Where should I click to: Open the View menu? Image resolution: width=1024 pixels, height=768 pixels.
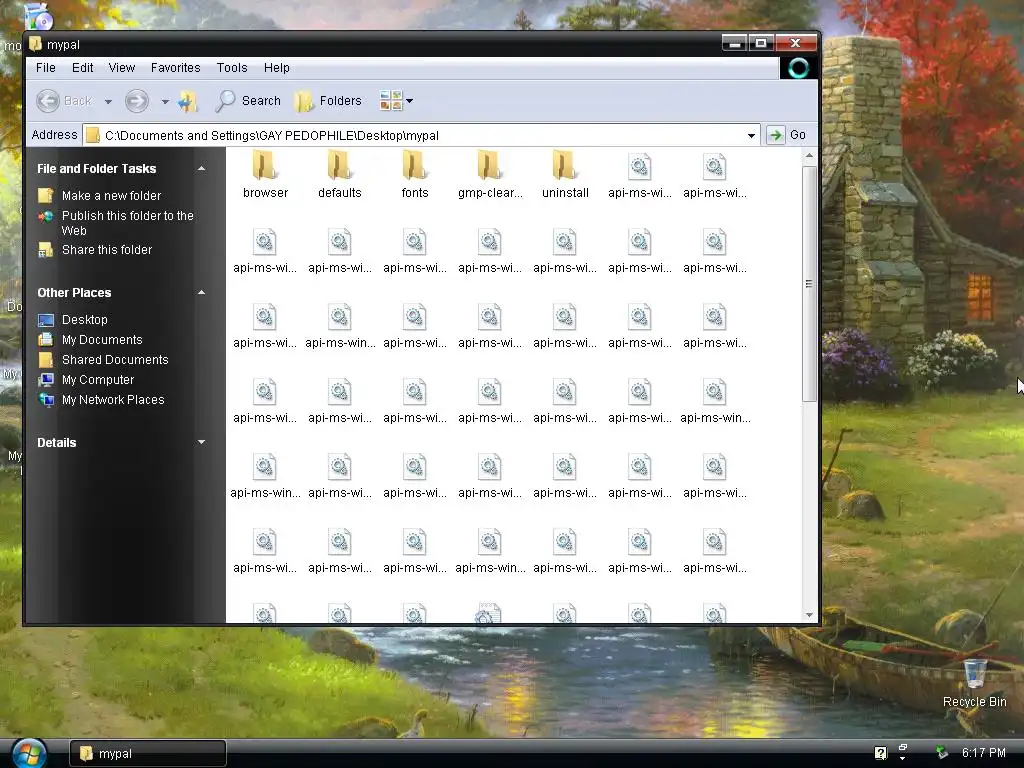(x=121, y=68)
